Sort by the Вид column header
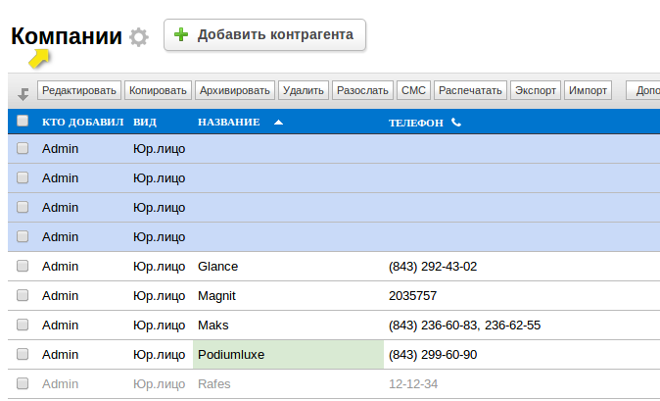This screenshot has height=401, width=660. pos(144,122)
